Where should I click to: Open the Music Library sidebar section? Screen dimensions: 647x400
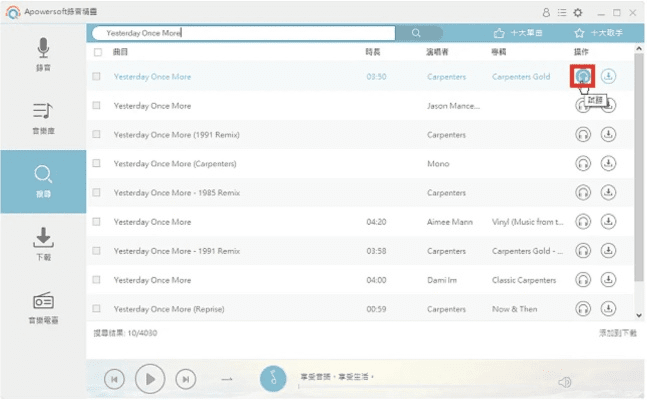pos(43,118)
